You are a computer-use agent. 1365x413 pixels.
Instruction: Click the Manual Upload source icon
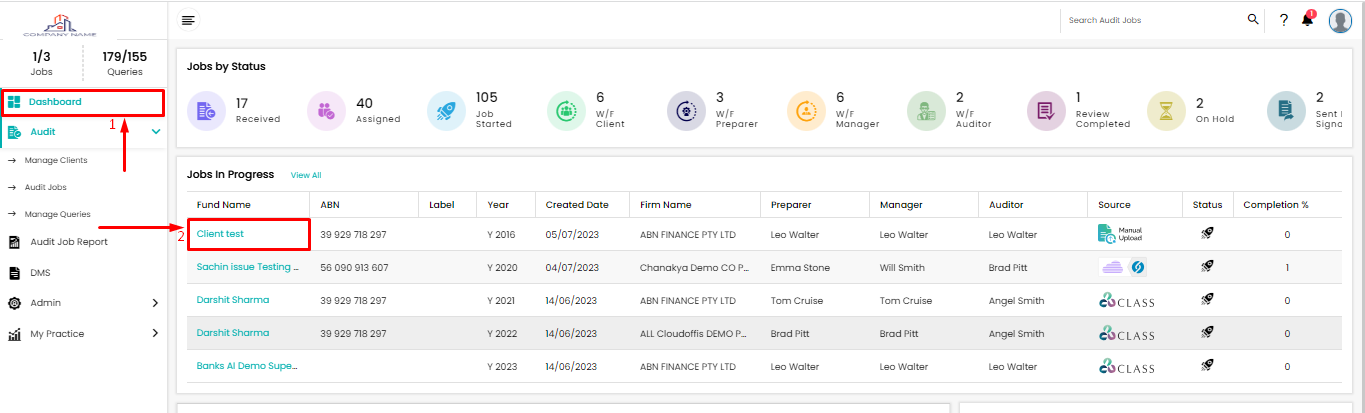pyautogui.click(x=1120, y=235)
